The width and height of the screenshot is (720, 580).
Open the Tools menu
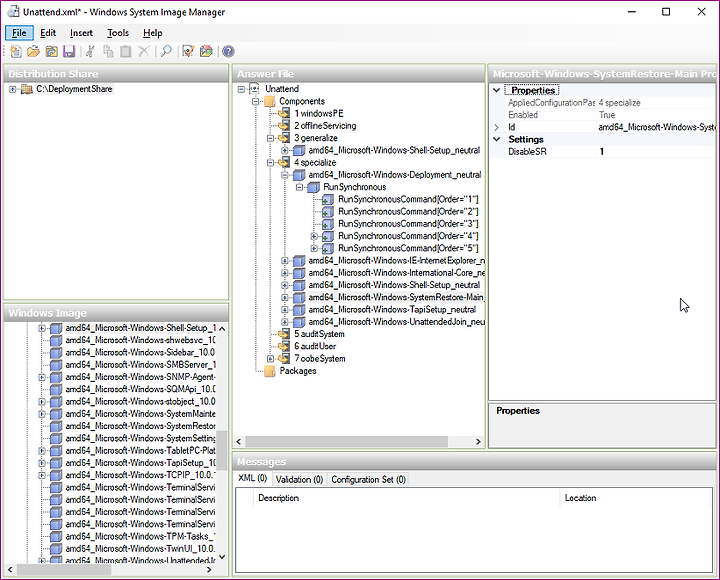click(118, 33)
